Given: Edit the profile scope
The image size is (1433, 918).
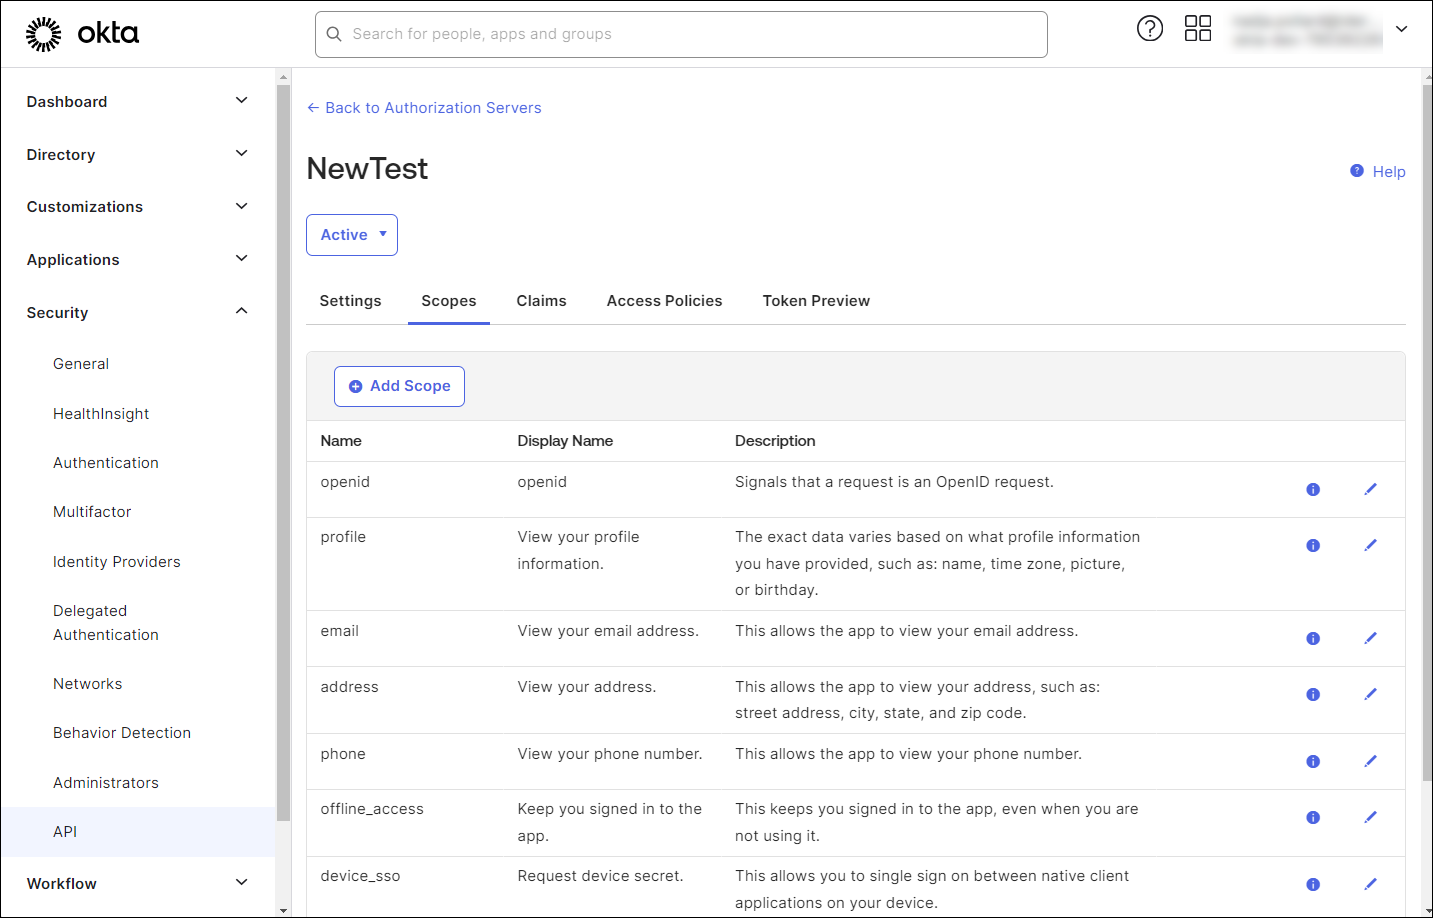Looking at the screenshot, I should click(x=1371, y=545).
